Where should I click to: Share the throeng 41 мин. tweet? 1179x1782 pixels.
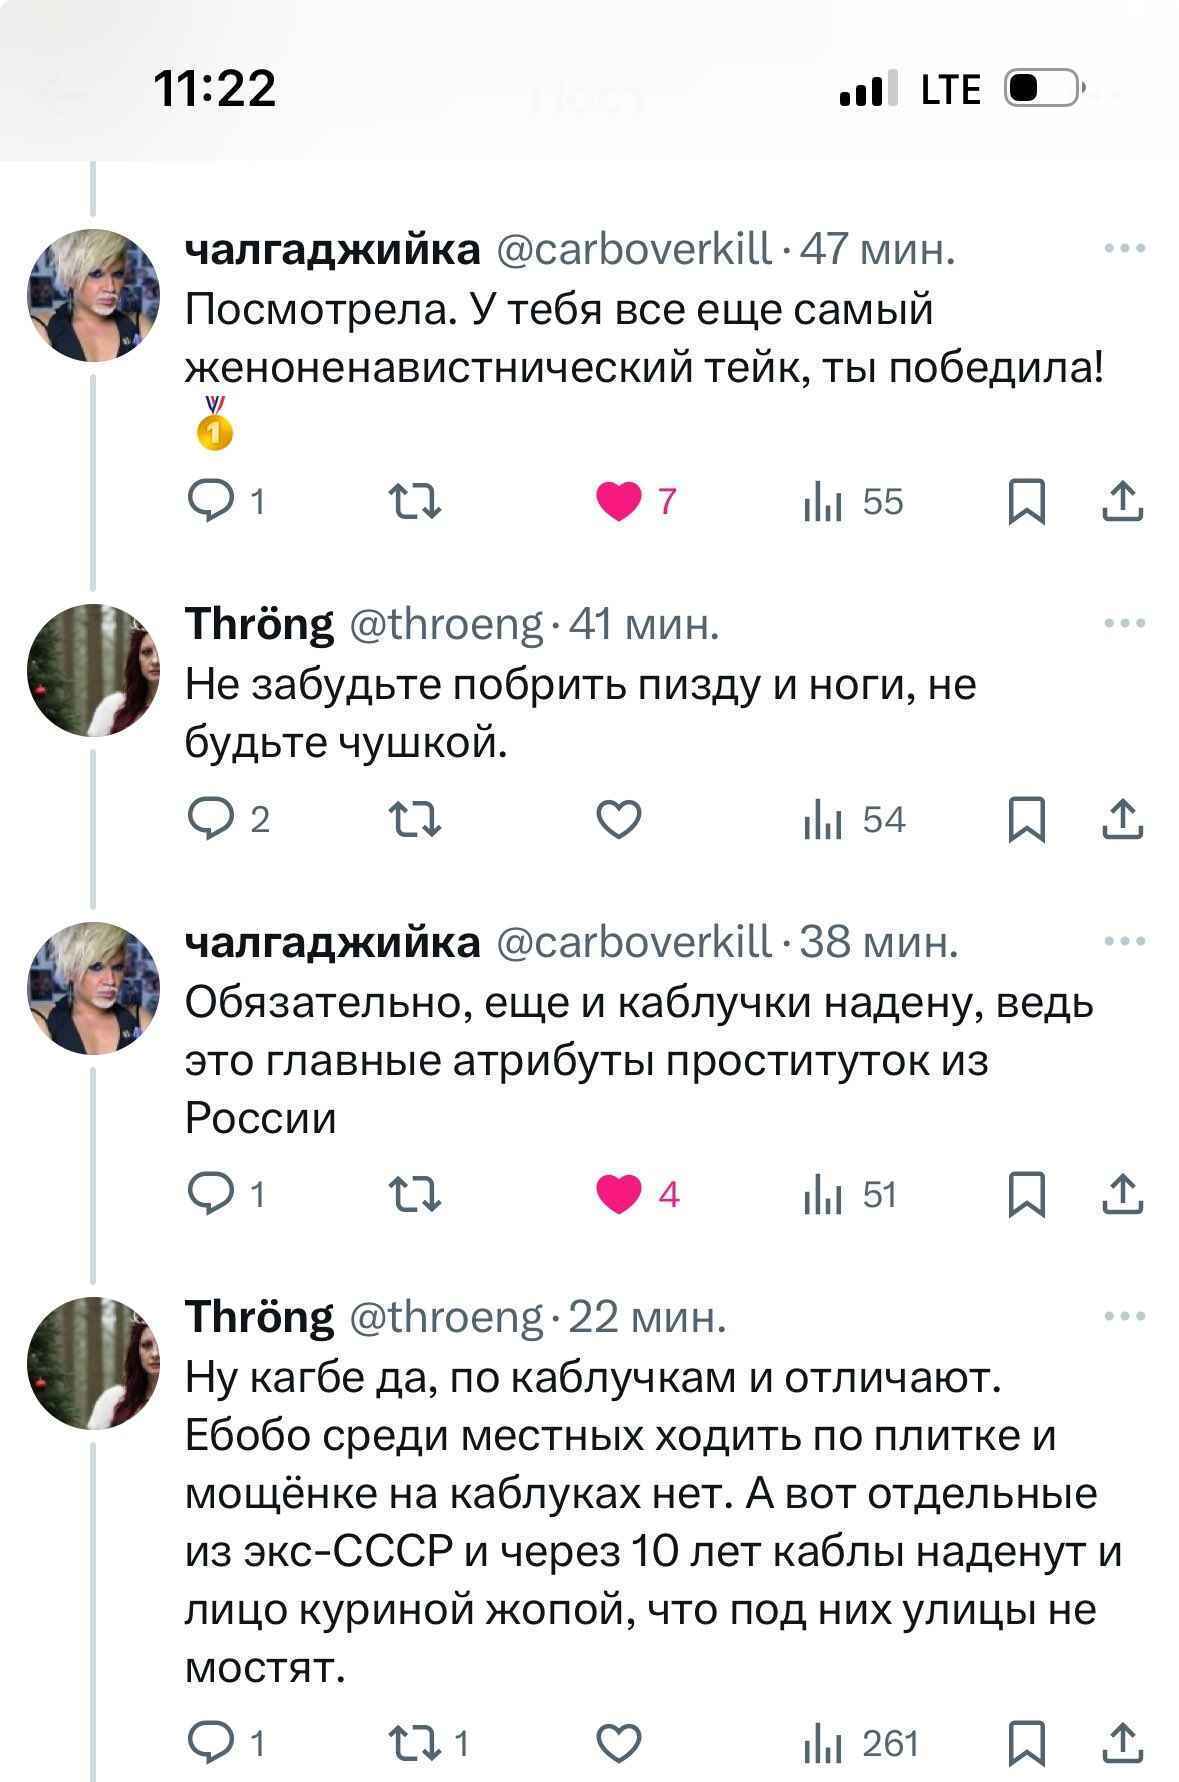[x=1122, y=820]
